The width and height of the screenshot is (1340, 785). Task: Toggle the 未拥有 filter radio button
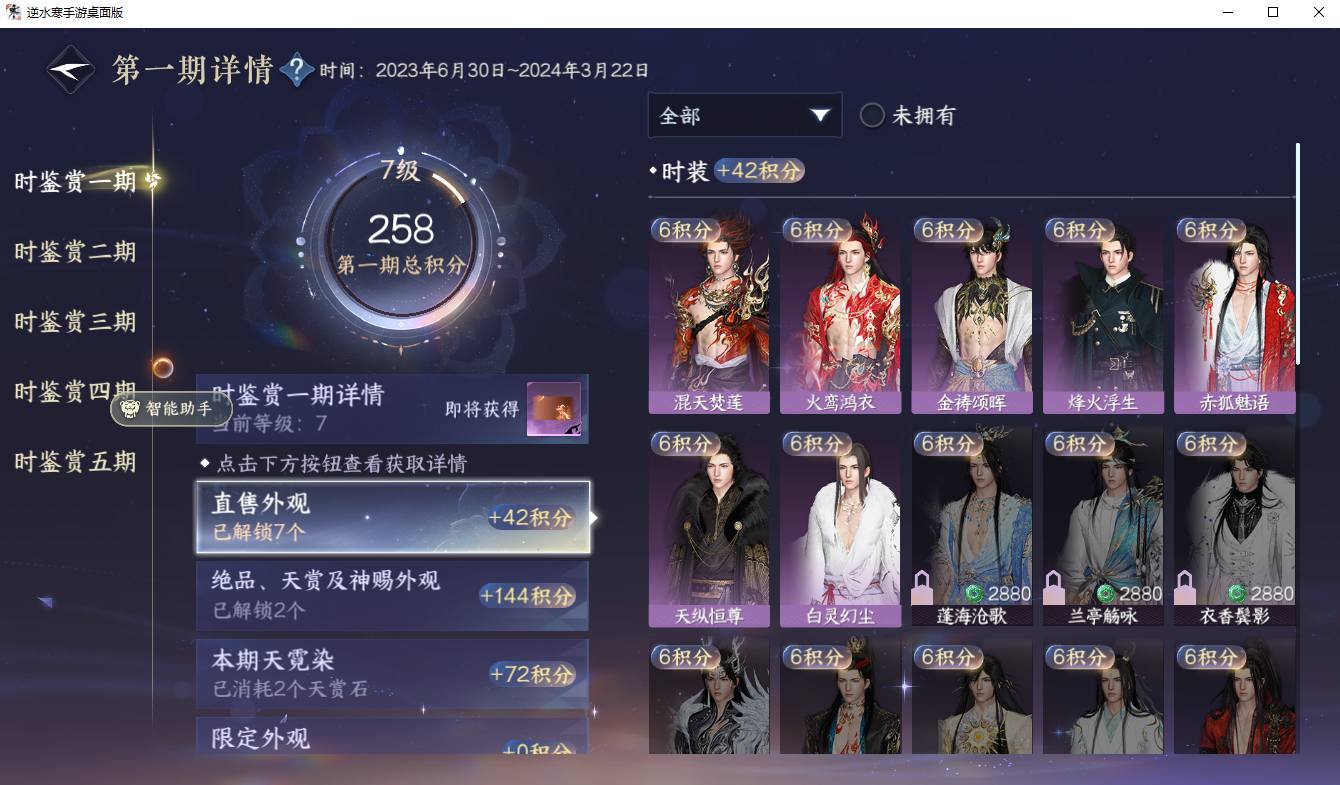click(872, 115)
